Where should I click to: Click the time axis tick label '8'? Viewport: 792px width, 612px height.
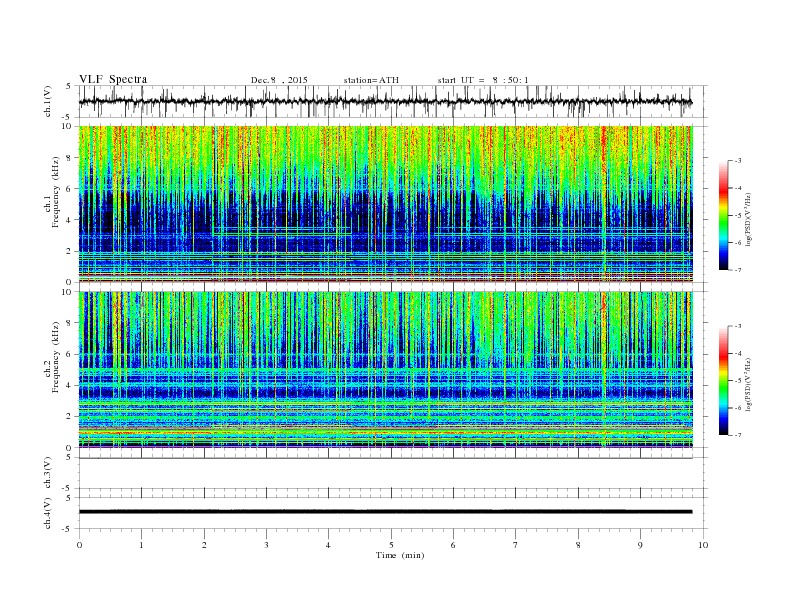click(578, 545)
